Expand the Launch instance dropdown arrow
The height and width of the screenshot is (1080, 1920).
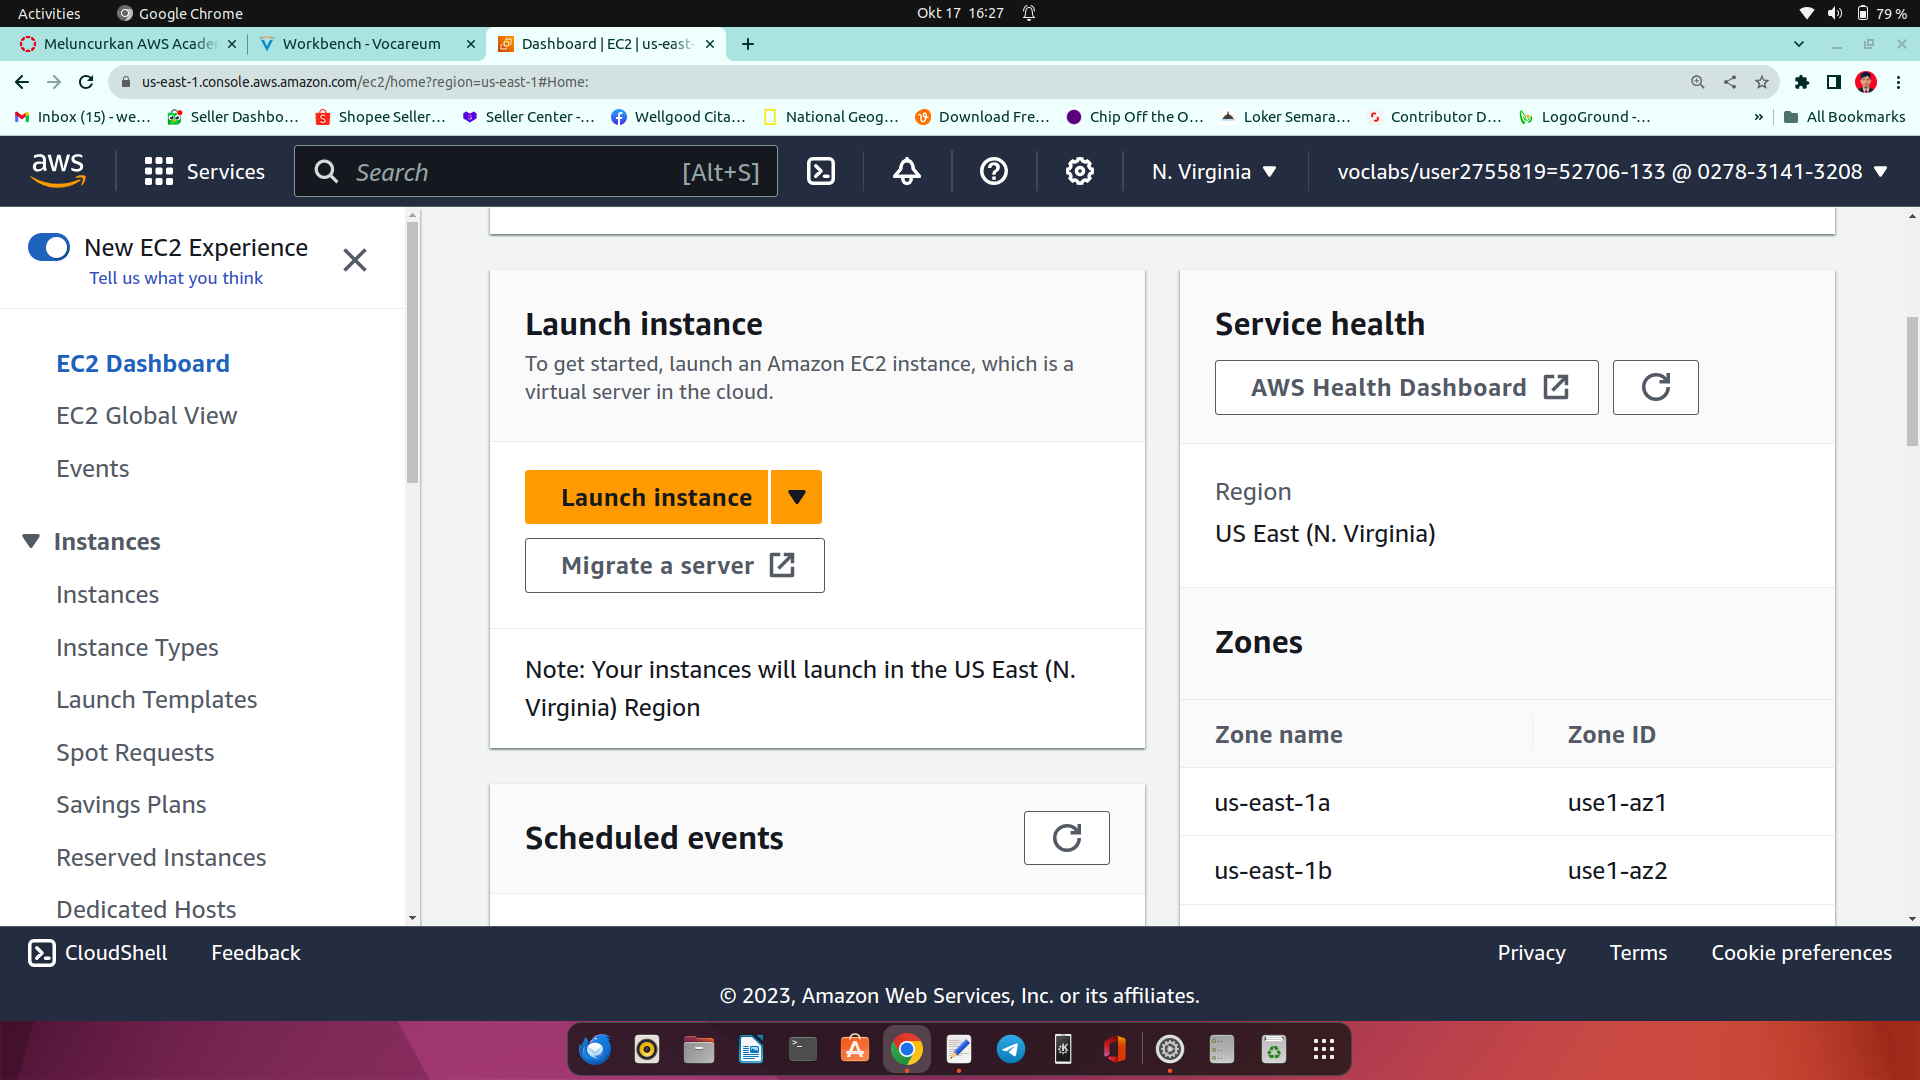796,497
